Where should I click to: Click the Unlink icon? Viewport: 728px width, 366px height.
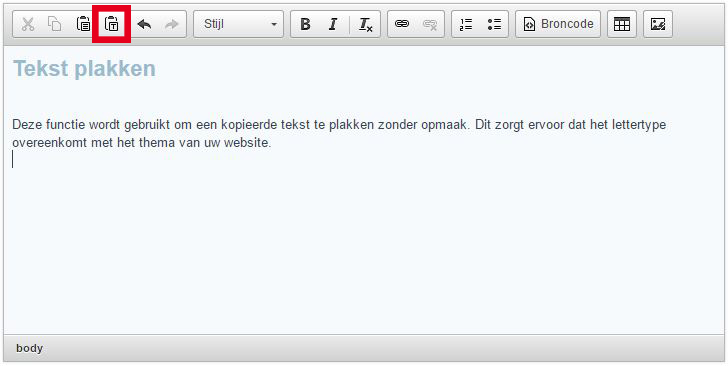[x=430, y=24]
